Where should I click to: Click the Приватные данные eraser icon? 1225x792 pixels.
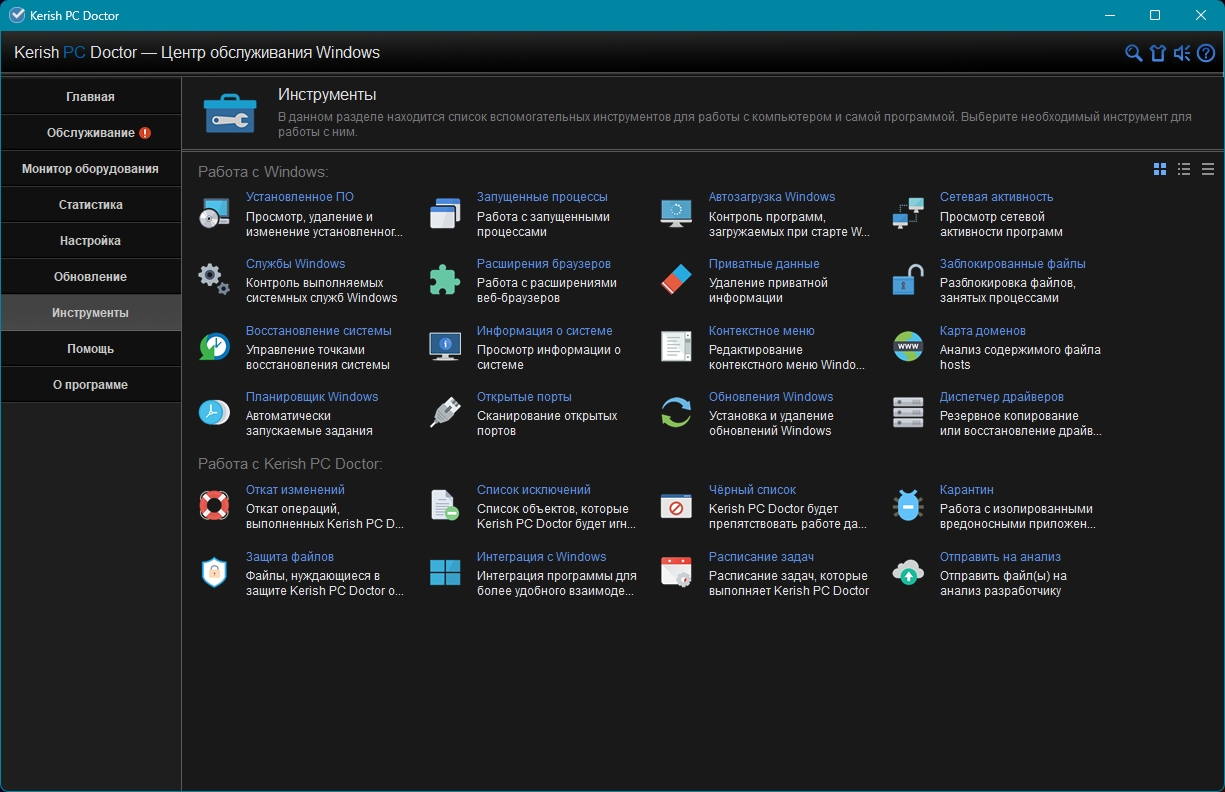coord(677,280)
